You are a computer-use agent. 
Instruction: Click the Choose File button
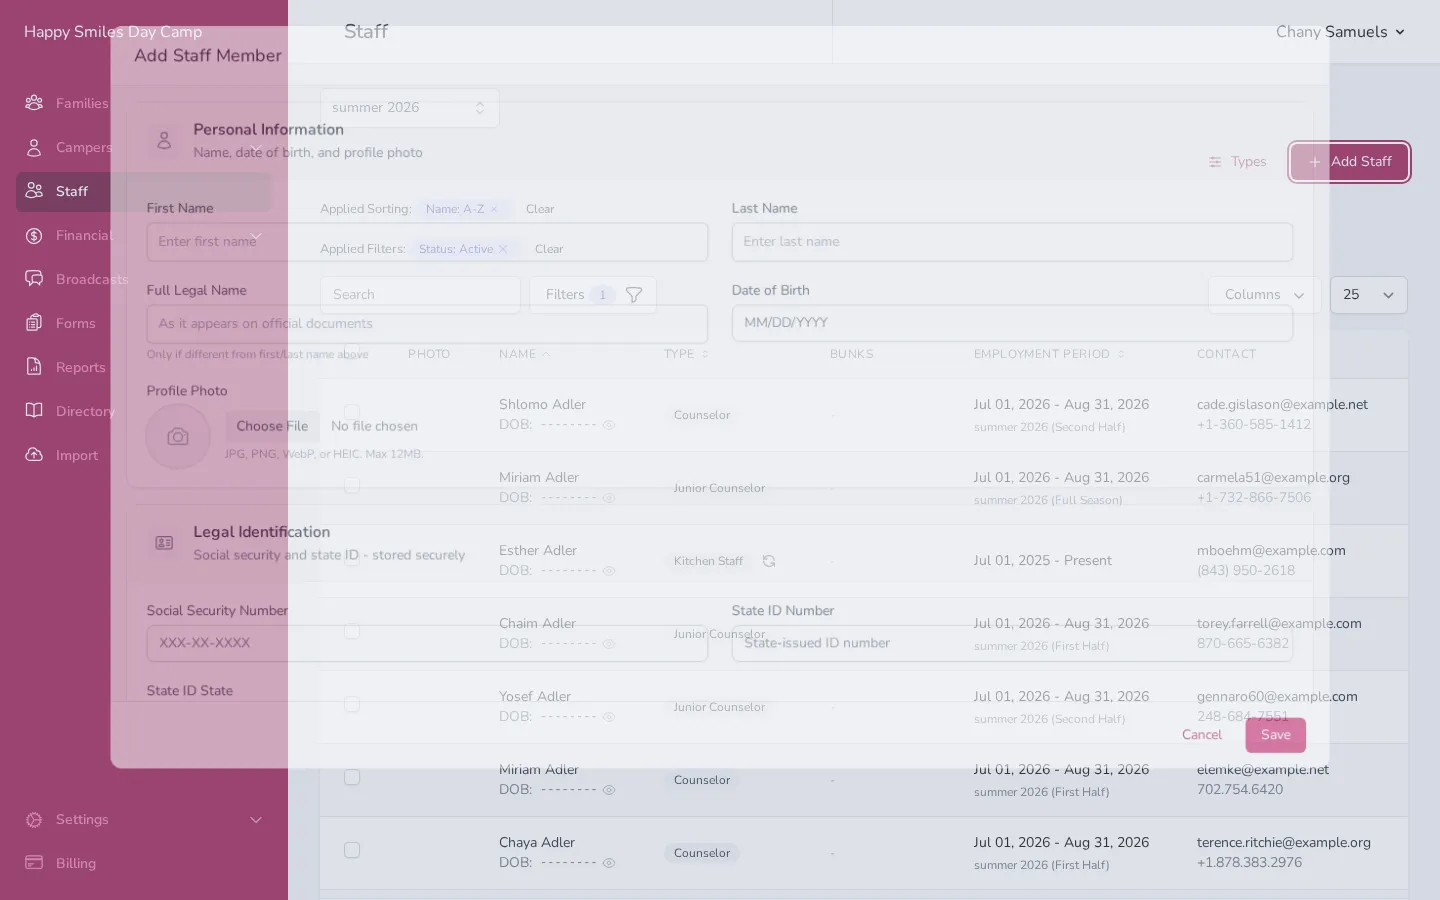click(272, 426)
